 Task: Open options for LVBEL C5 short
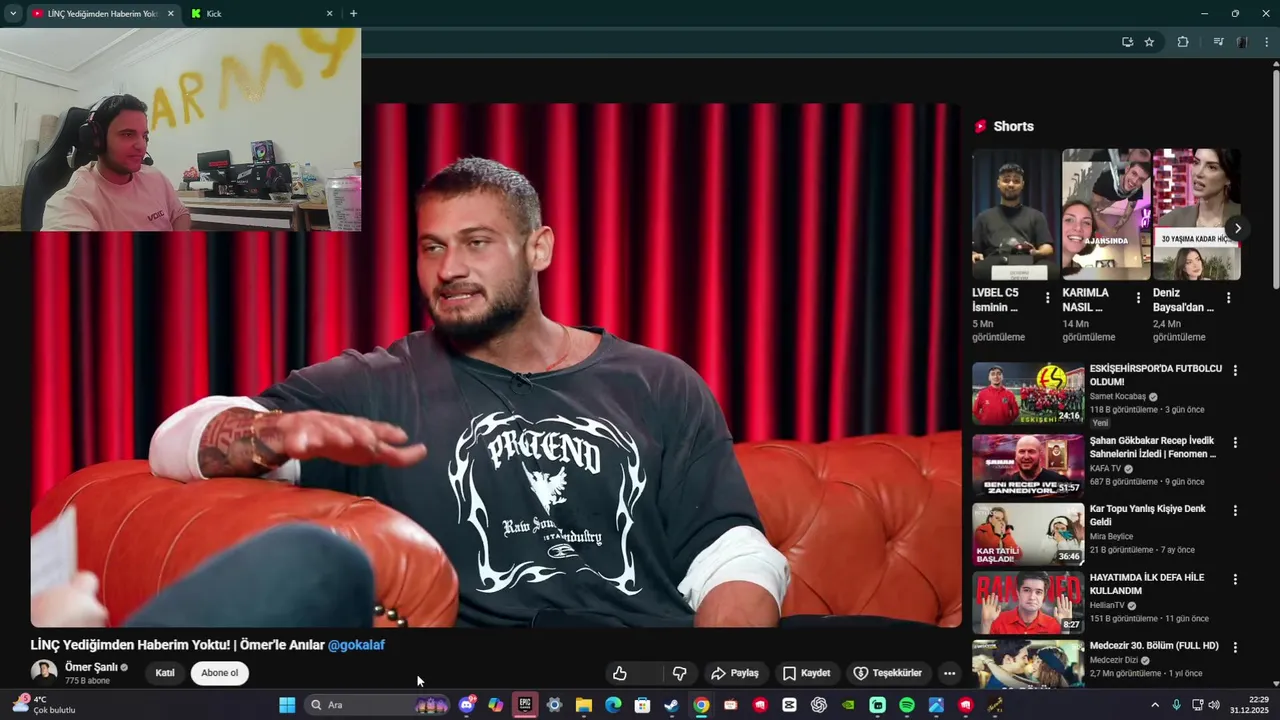click(x=1047, y=298)
